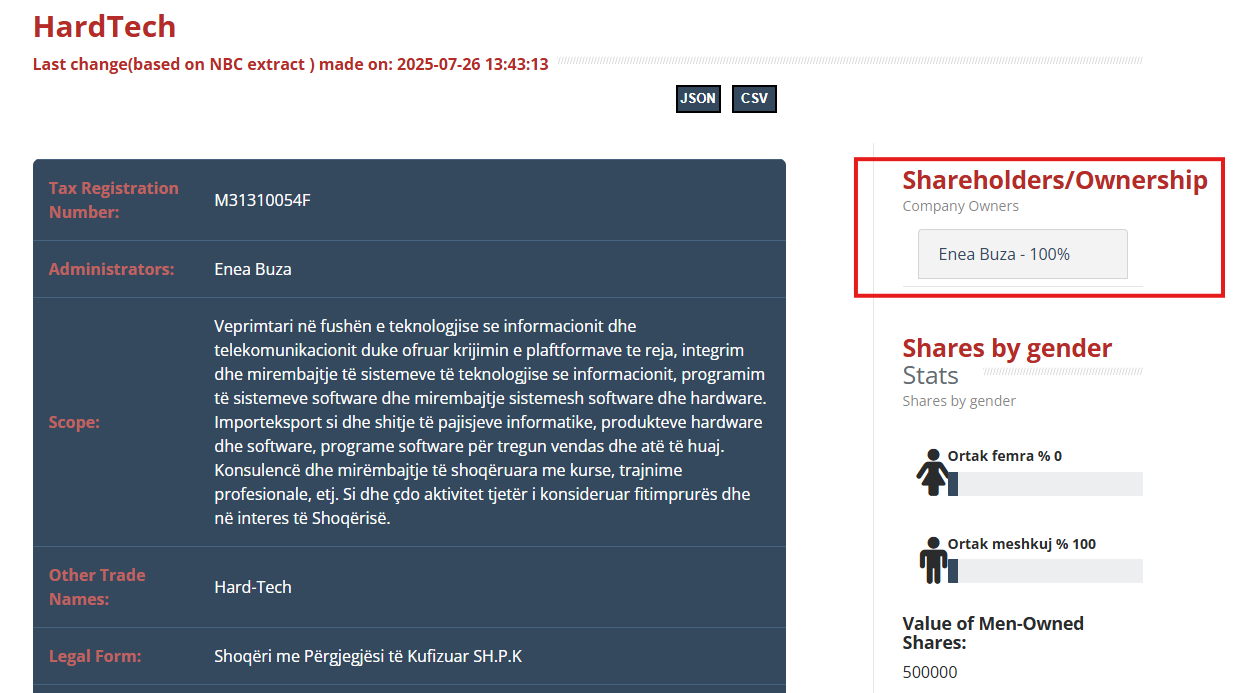The image size is (1241, 693).
Task: Click the HardTech company title
Action: point(104,26)
